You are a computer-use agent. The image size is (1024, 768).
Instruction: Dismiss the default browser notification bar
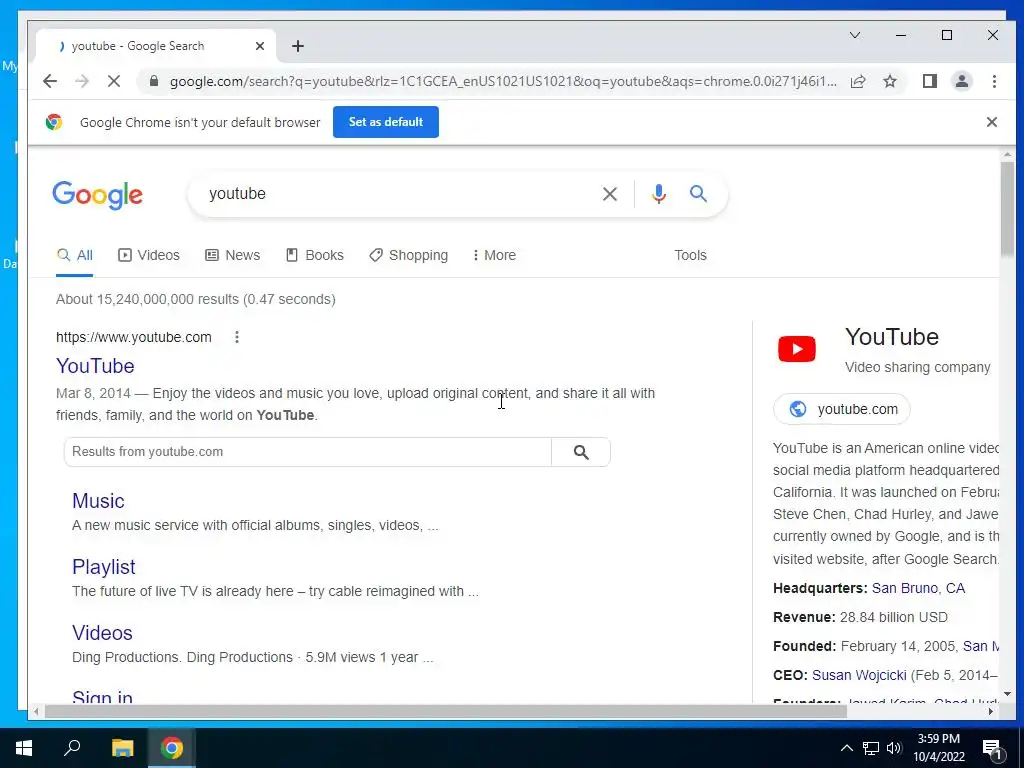pos(991,122)
